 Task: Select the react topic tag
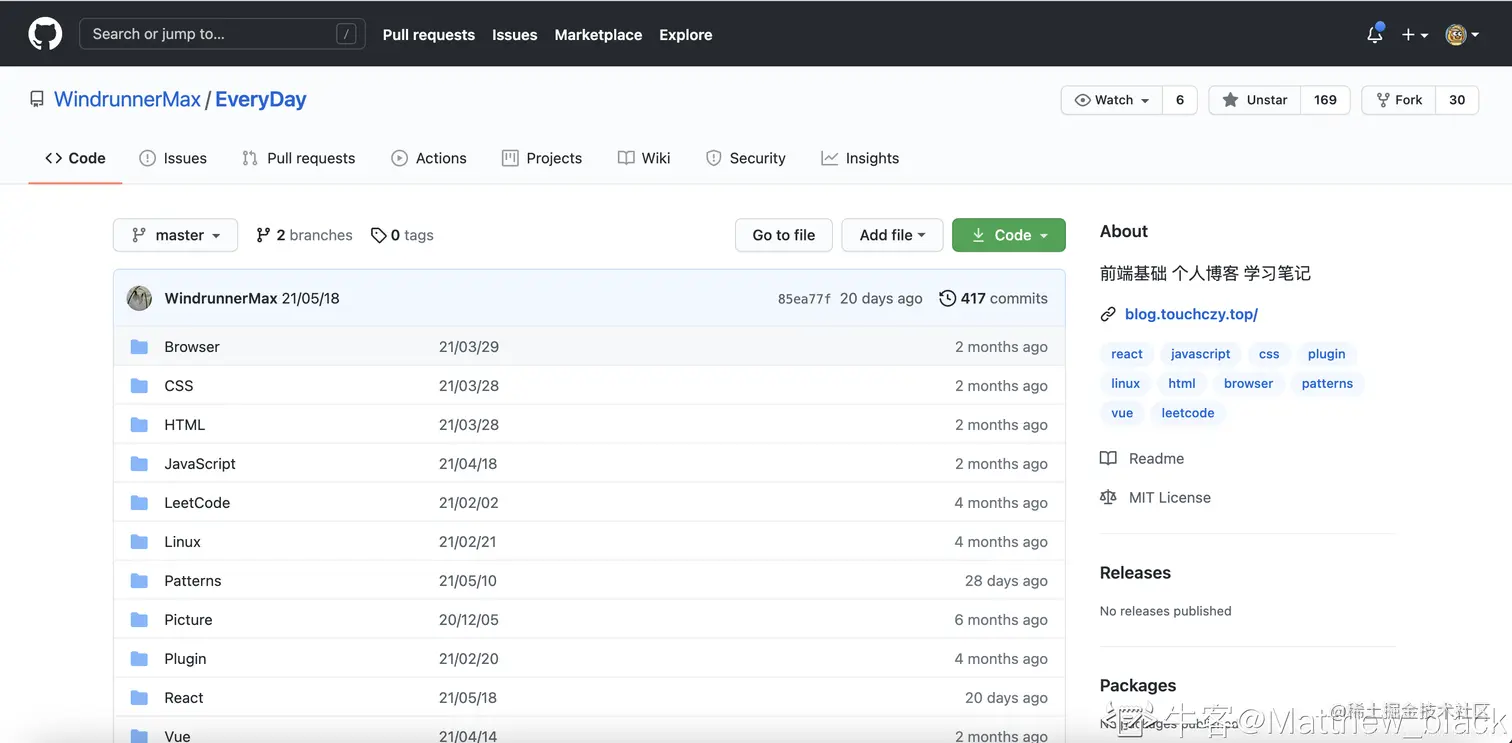1127,354
